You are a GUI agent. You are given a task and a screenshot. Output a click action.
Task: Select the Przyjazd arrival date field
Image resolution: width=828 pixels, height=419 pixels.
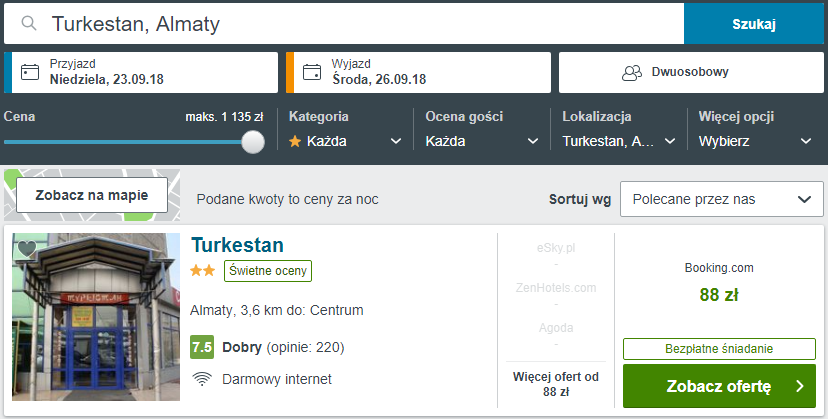pos(141,72)
